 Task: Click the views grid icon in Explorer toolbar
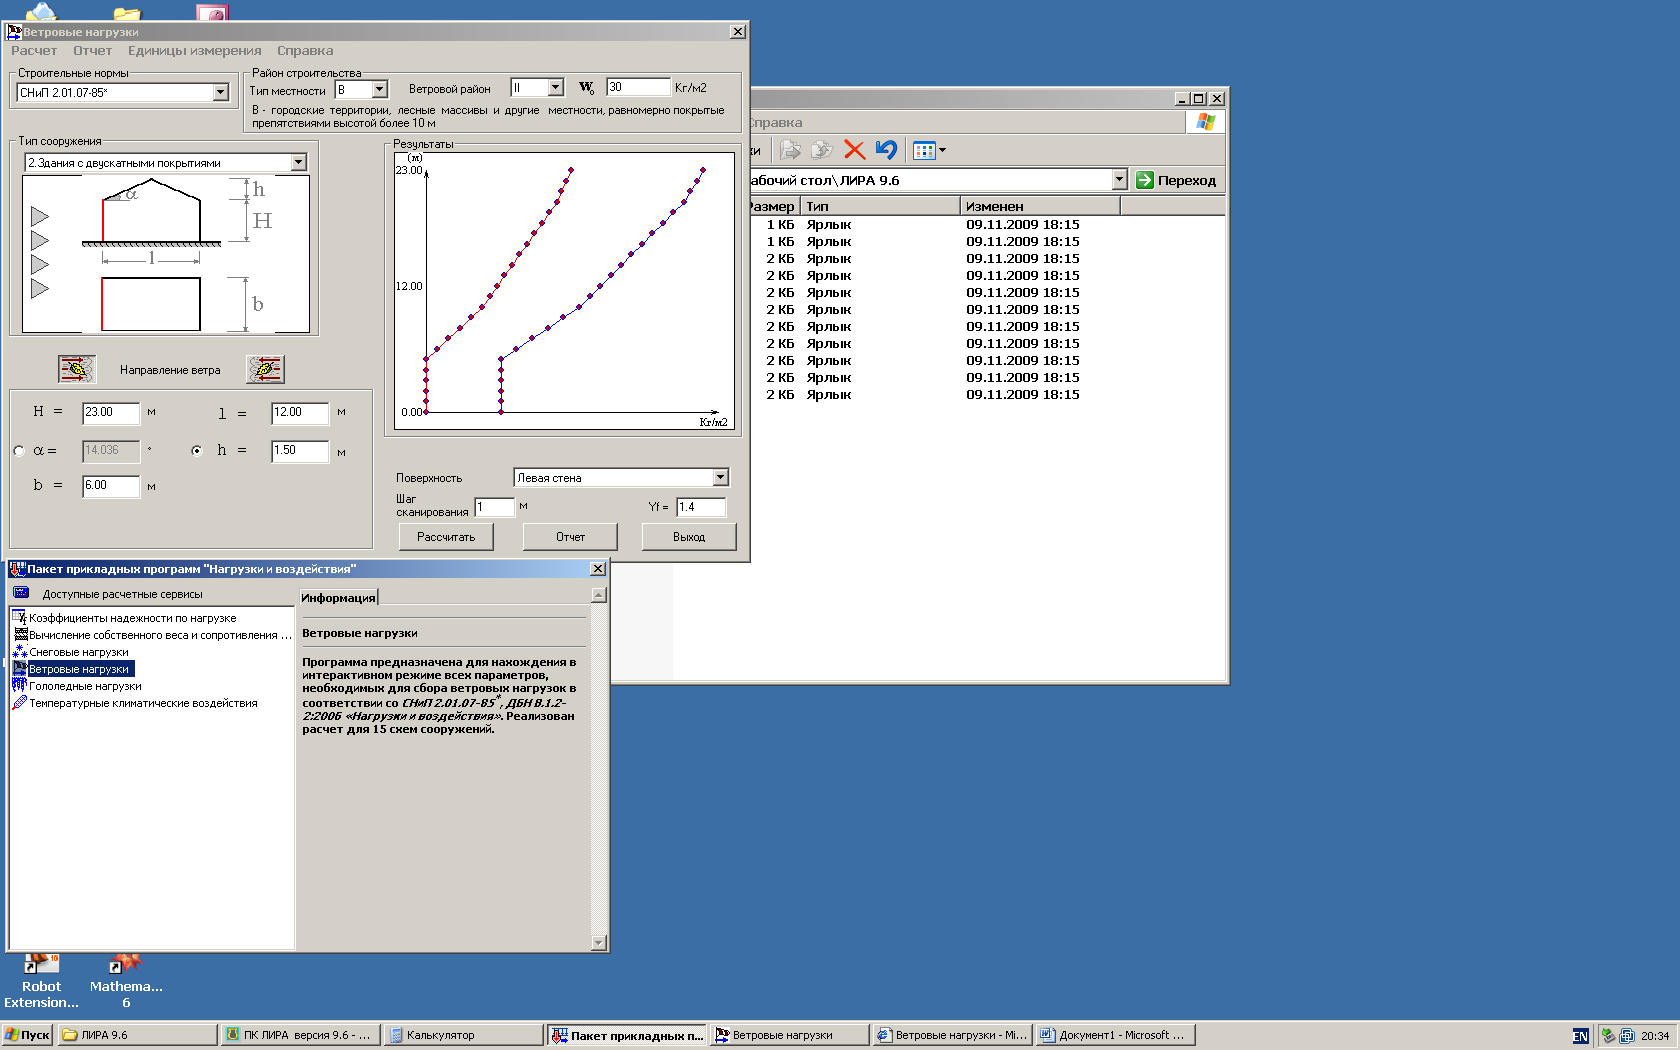pyautogui.click(x=924, y=150)
